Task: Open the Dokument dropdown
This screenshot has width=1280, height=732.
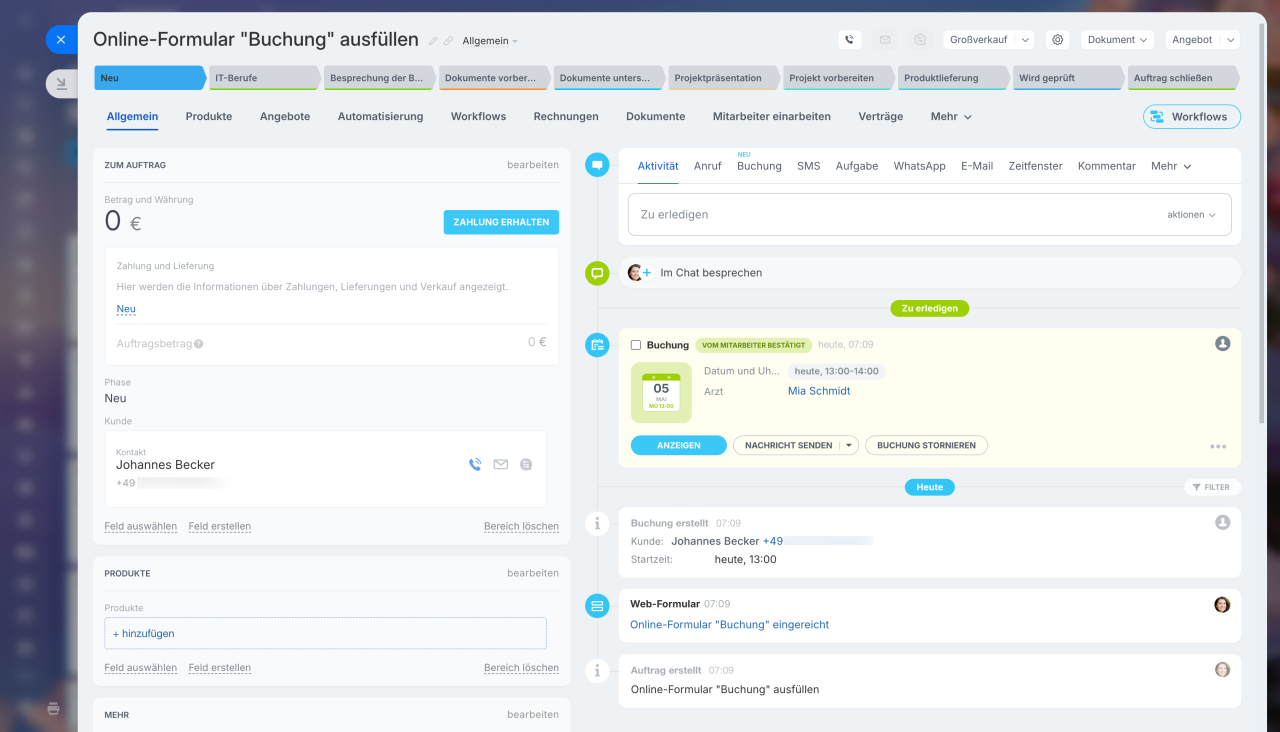Action: point(1117,40)
